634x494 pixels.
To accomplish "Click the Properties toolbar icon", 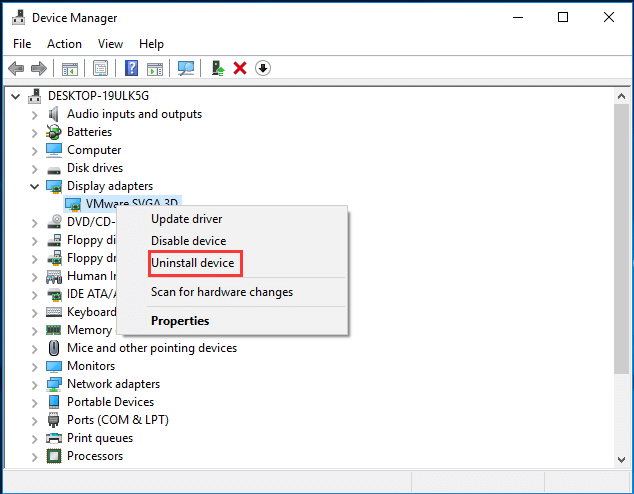I will 101,68.
